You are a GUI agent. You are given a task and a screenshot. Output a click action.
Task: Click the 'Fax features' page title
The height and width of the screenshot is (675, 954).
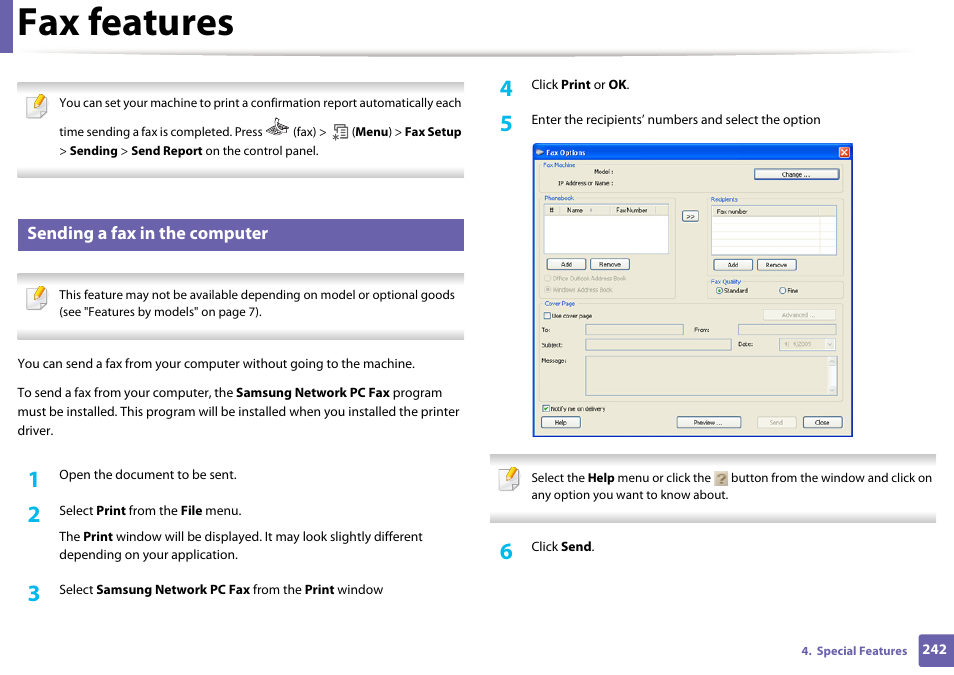(125, 23)
